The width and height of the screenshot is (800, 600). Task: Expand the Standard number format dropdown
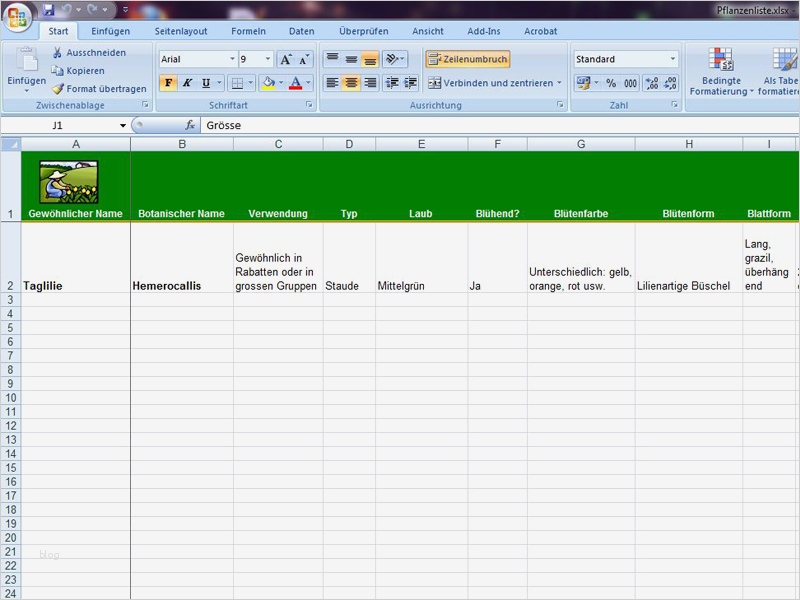coord(672,60)
